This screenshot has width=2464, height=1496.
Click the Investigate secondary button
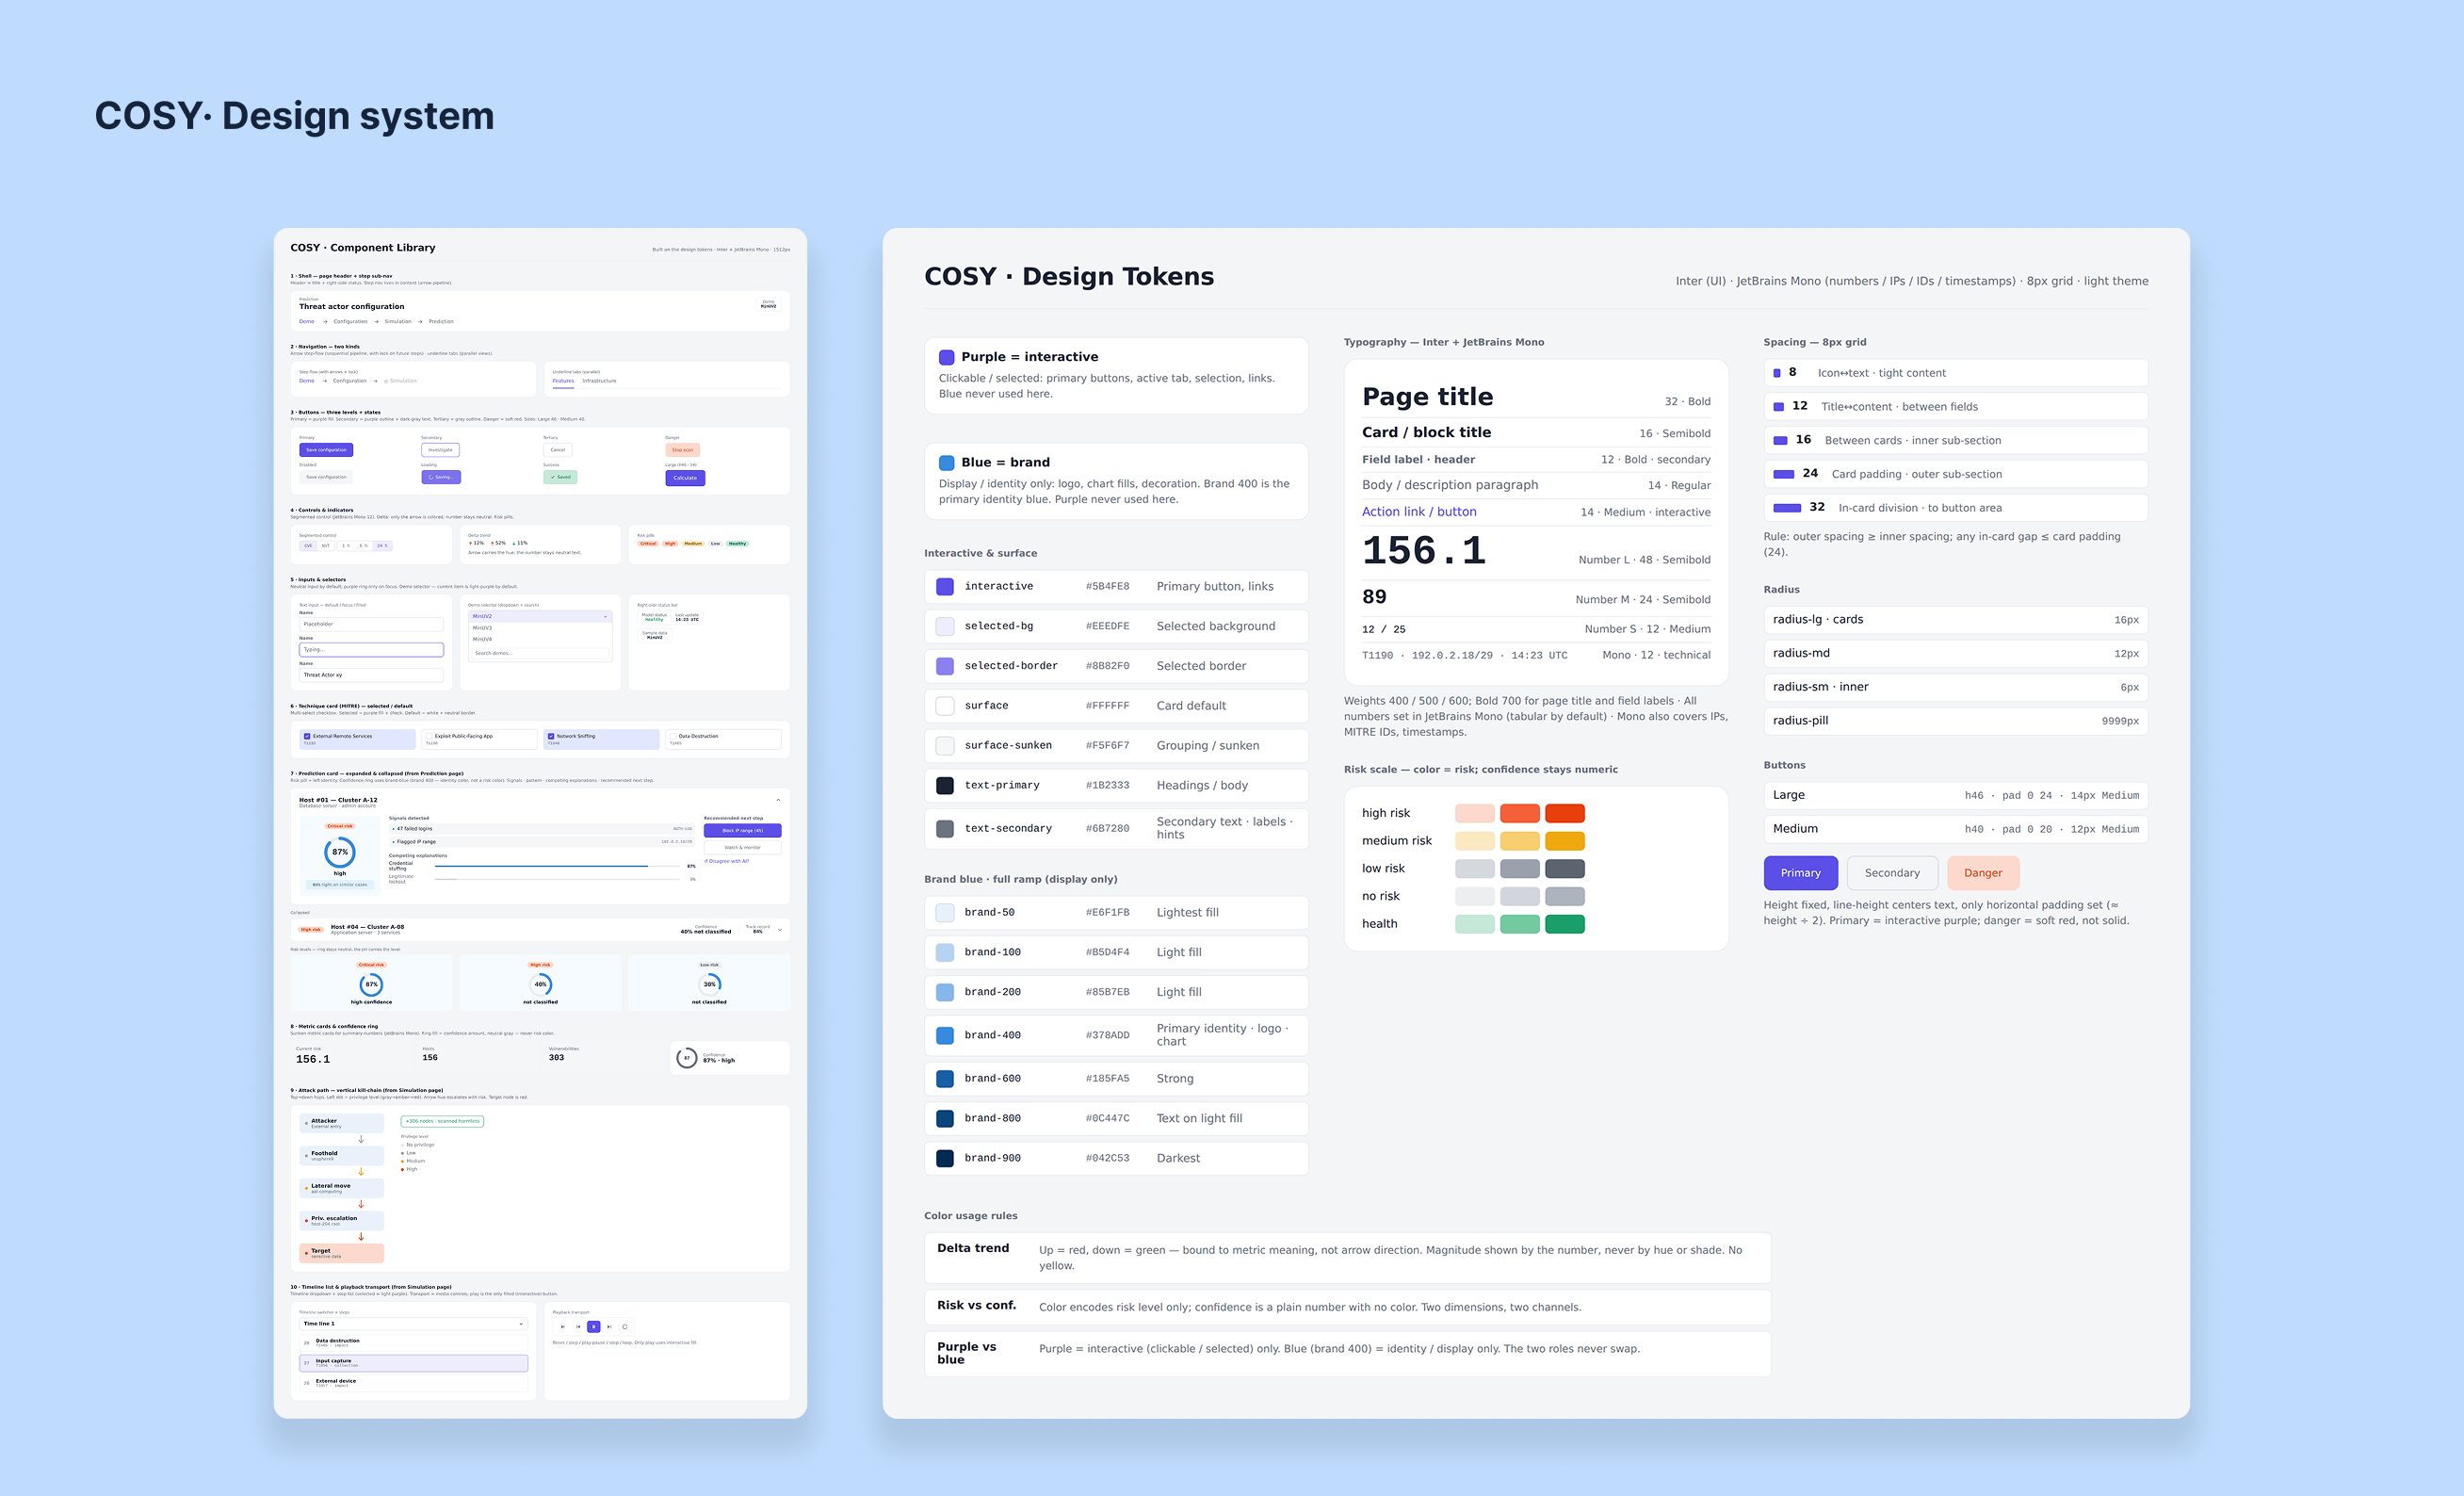click(441, 450)
